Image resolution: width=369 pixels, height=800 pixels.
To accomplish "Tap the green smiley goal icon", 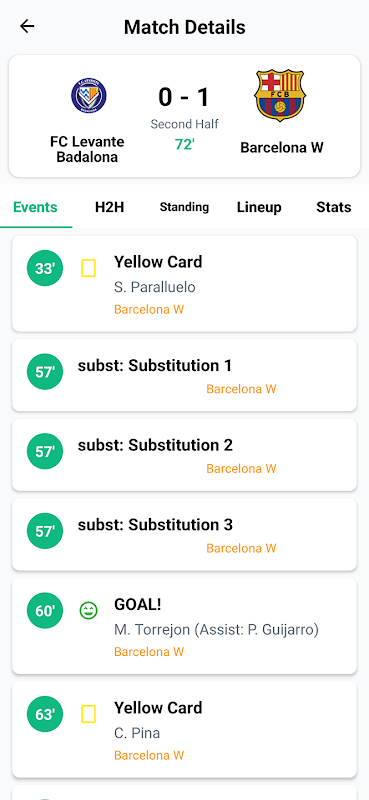I will point(88,611).
